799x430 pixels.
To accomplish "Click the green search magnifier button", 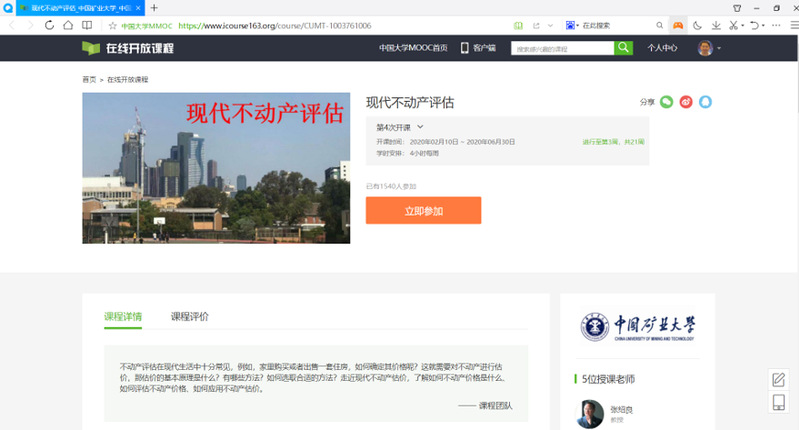I will (x=624, y=47).
